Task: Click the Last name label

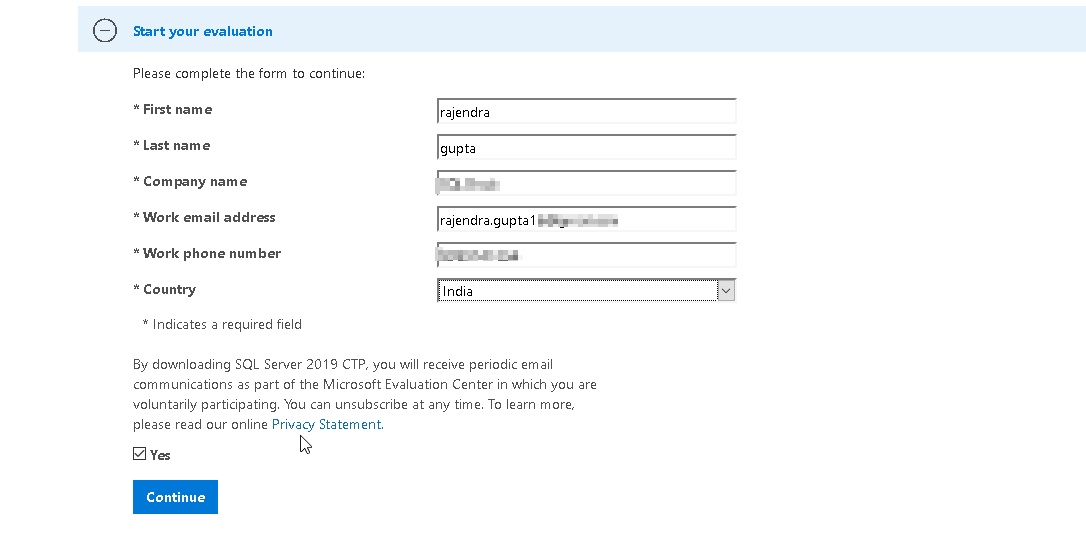Action: (172, 146)
